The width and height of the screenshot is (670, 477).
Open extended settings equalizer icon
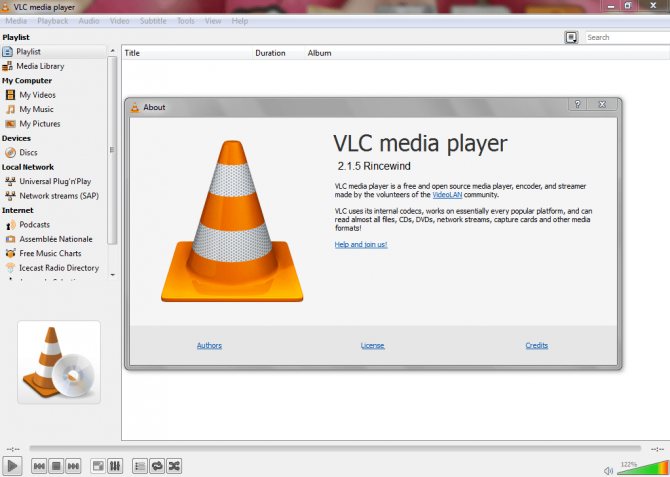click(x=115, y=466)
